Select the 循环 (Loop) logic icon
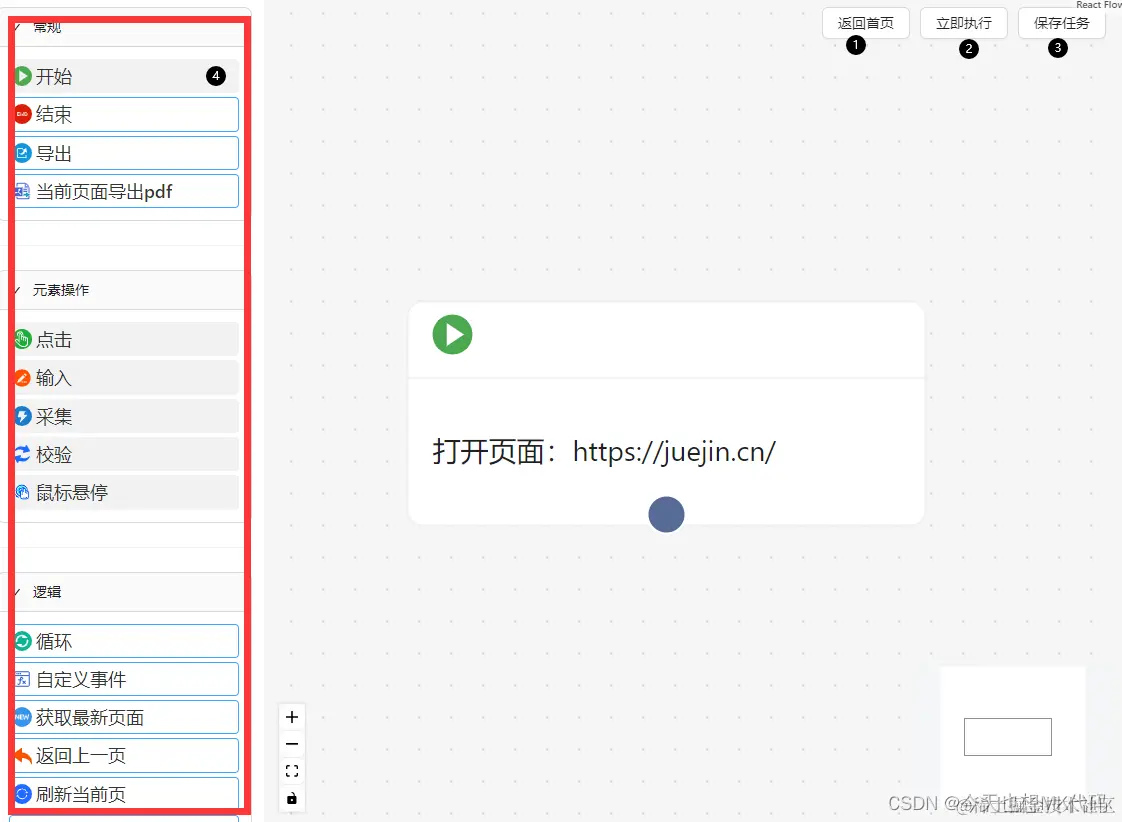The height and width of the screenshot is (822, 1122). pyautogui.click(x=23, y=640)
